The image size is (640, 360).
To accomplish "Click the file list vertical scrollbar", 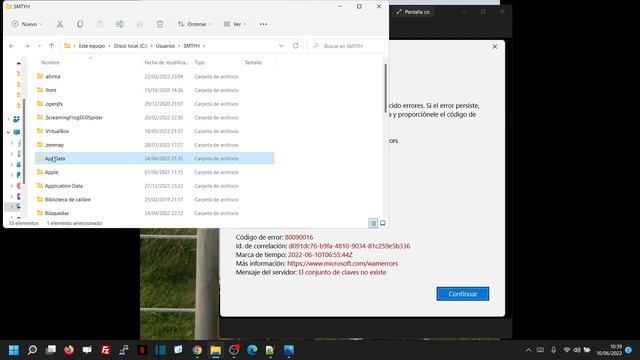I will point(385,88).
